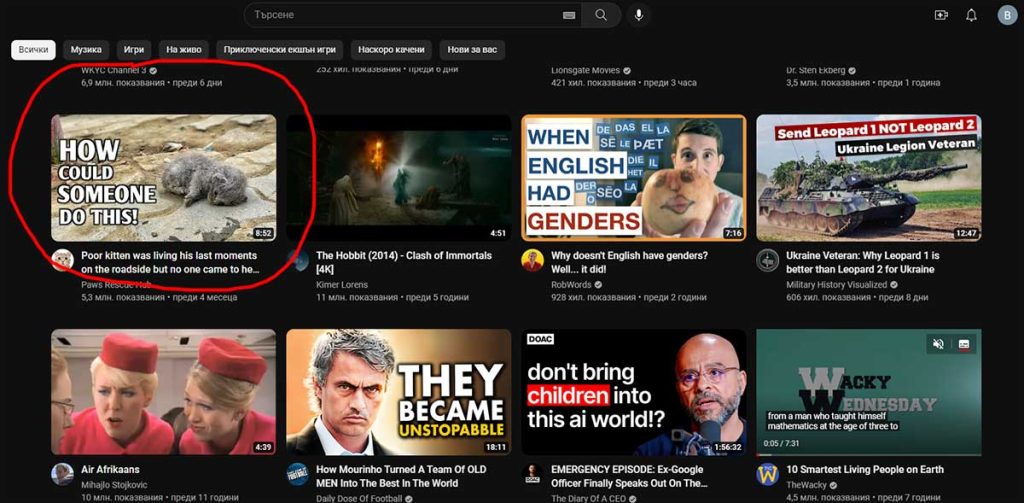Switch to the На живо chip
Image resolution: width=1024 pixels, height=503 pixels.
[183, 49]
